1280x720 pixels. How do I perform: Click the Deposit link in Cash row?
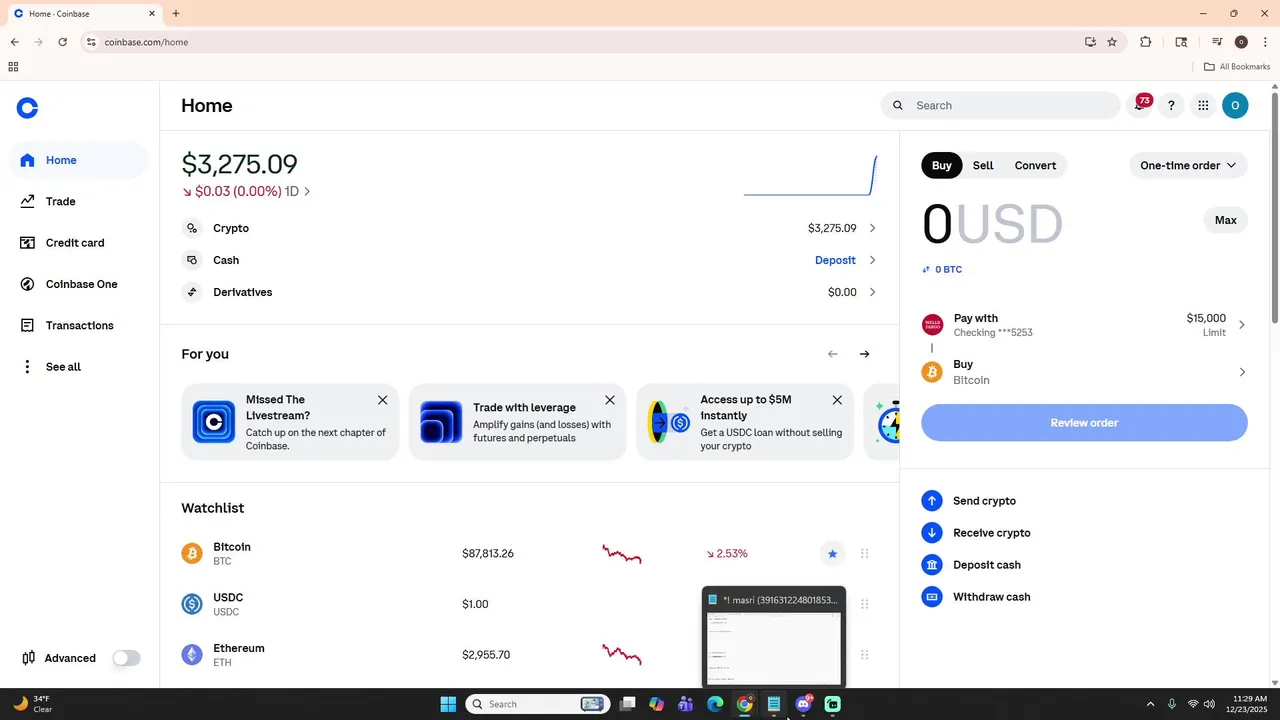click(835, 260)
